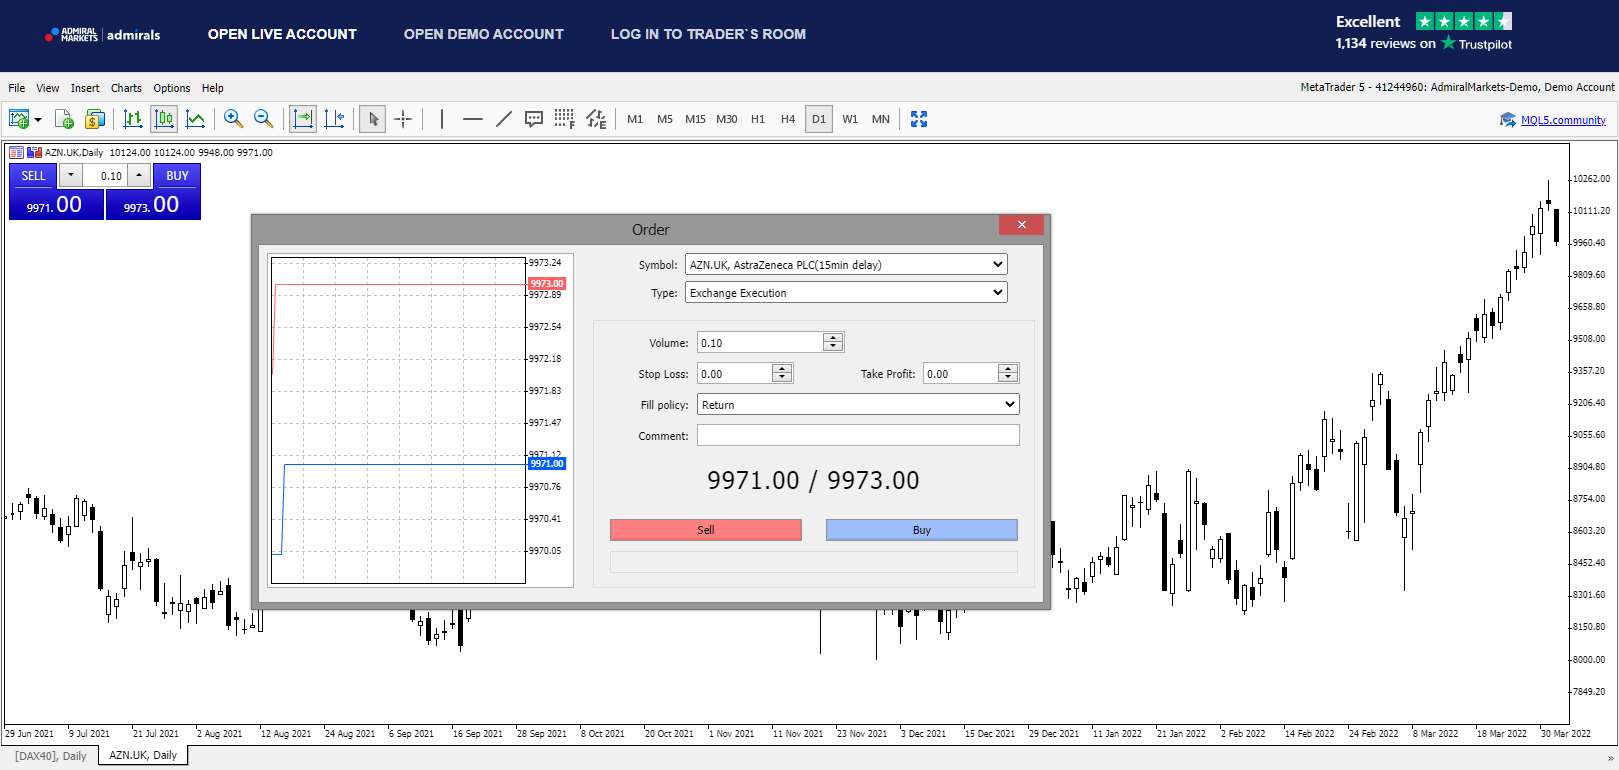Switch chart to fullscreen mode
Screen dimensions: 1619x770
click(x=919, y=119)
